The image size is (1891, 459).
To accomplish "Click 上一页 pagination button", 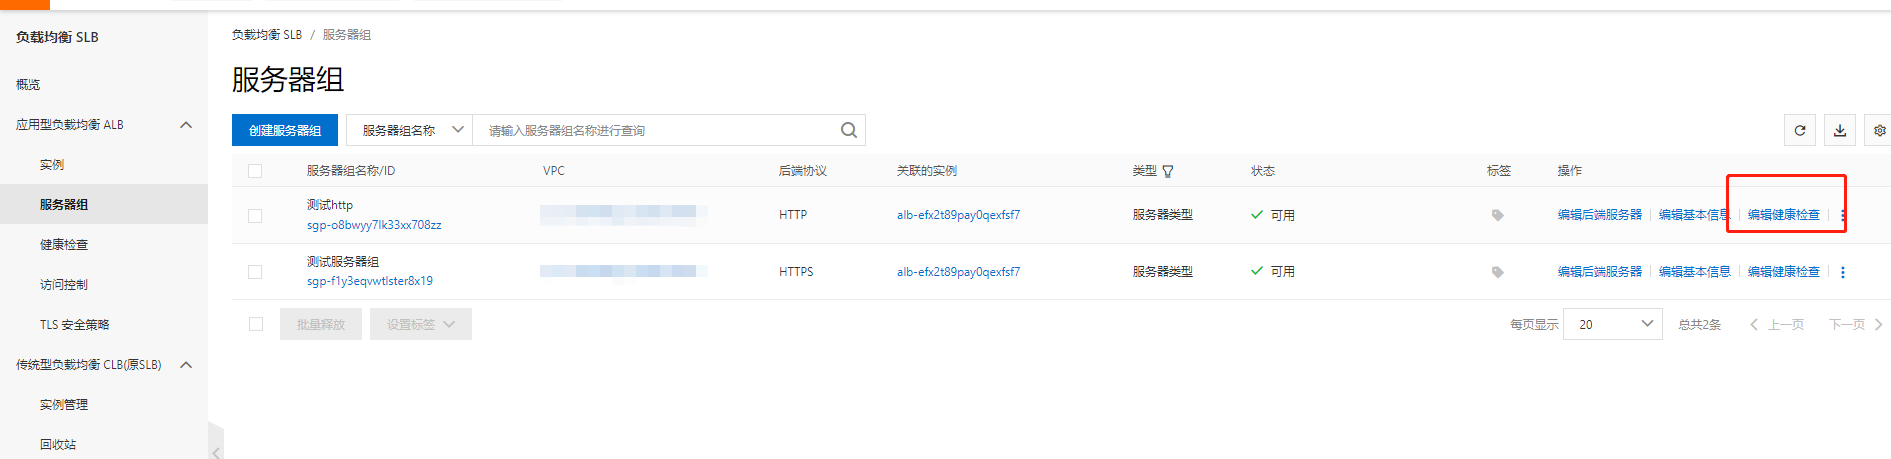I will [x=1777, y=324].
